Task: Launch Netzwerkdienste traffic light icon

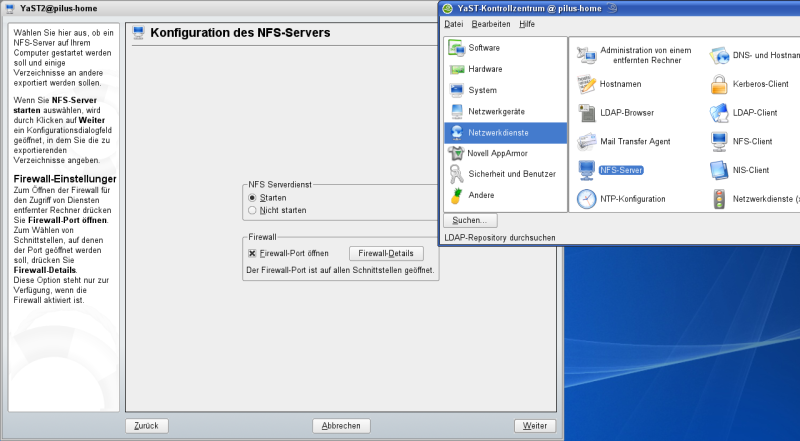Action: [x=719, y=199]
